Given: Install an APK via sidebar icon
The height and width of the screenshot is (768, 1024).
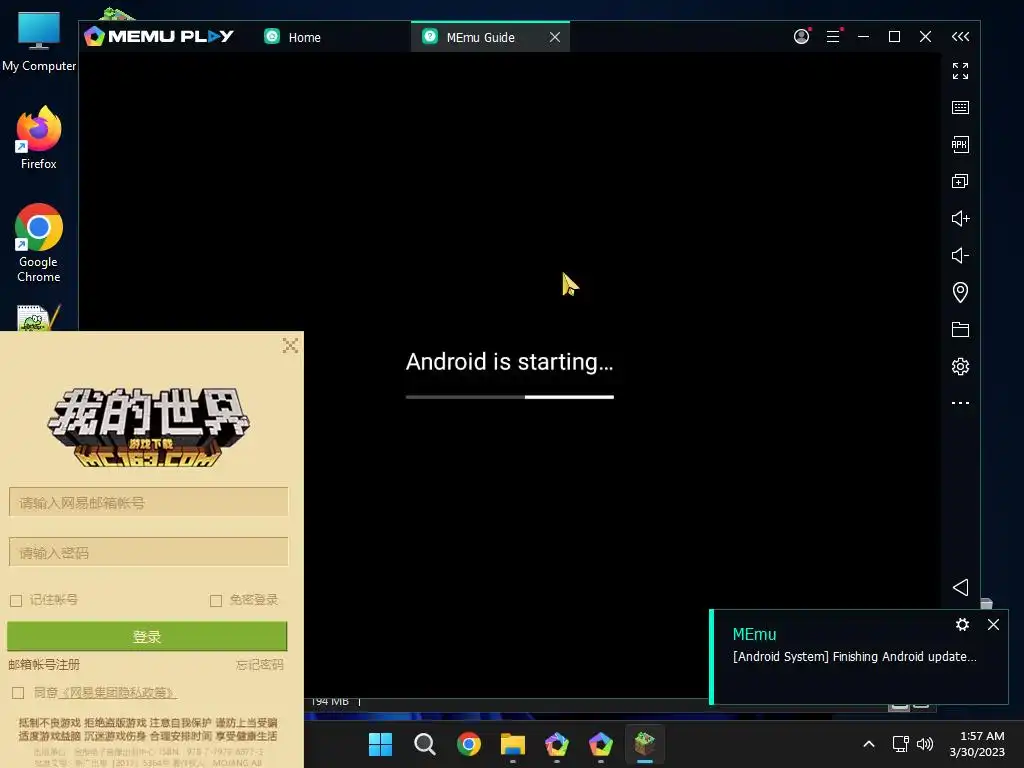Looking at the screenshot, I should coord(960,144).
